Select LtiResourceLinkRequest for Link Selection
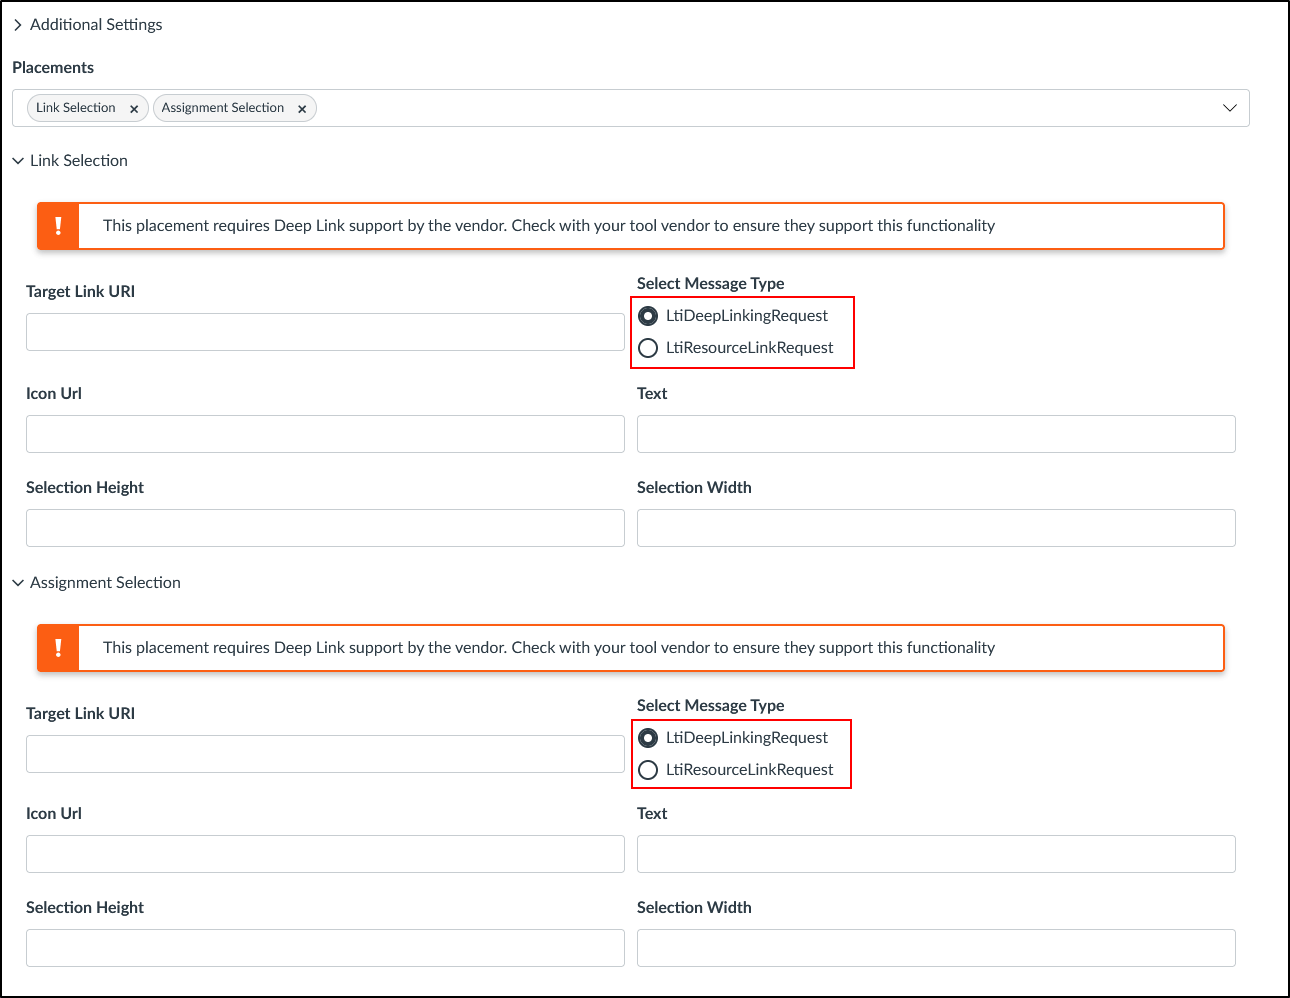Image resolution: width=1290 pixels, height=998 pixels. coord(647,348)
